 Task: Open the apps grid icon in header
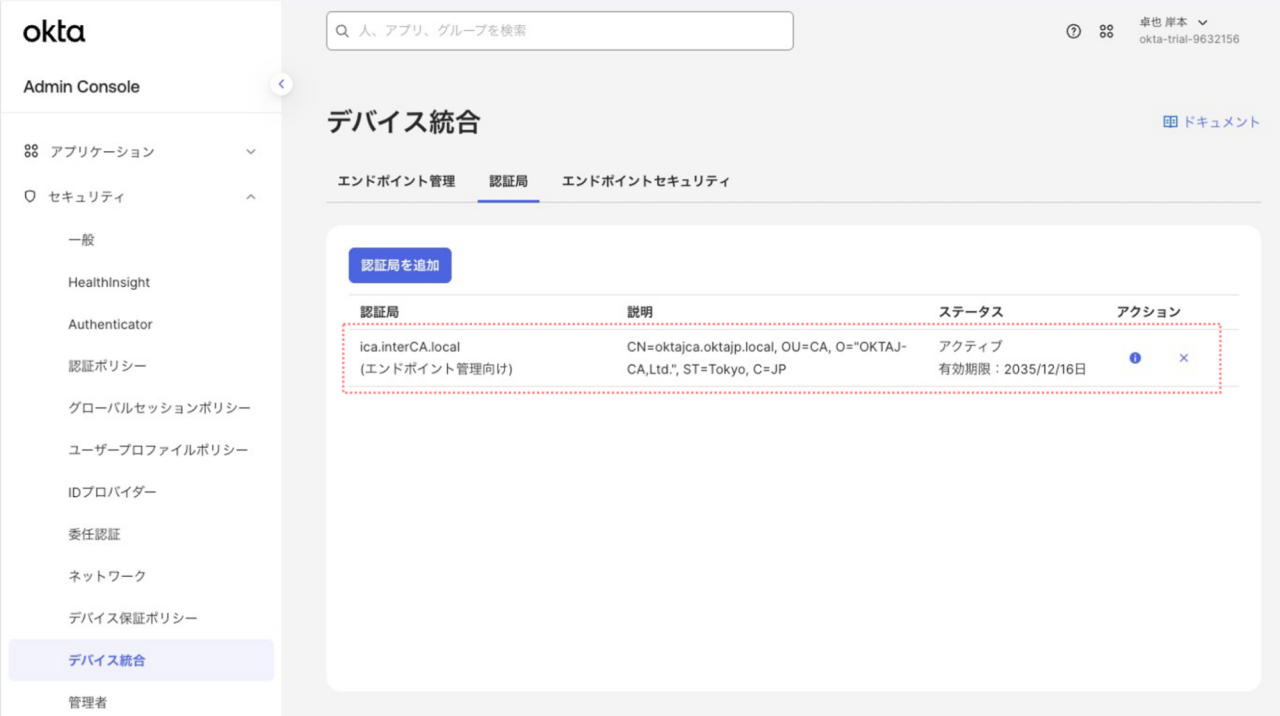(1106, 31)
